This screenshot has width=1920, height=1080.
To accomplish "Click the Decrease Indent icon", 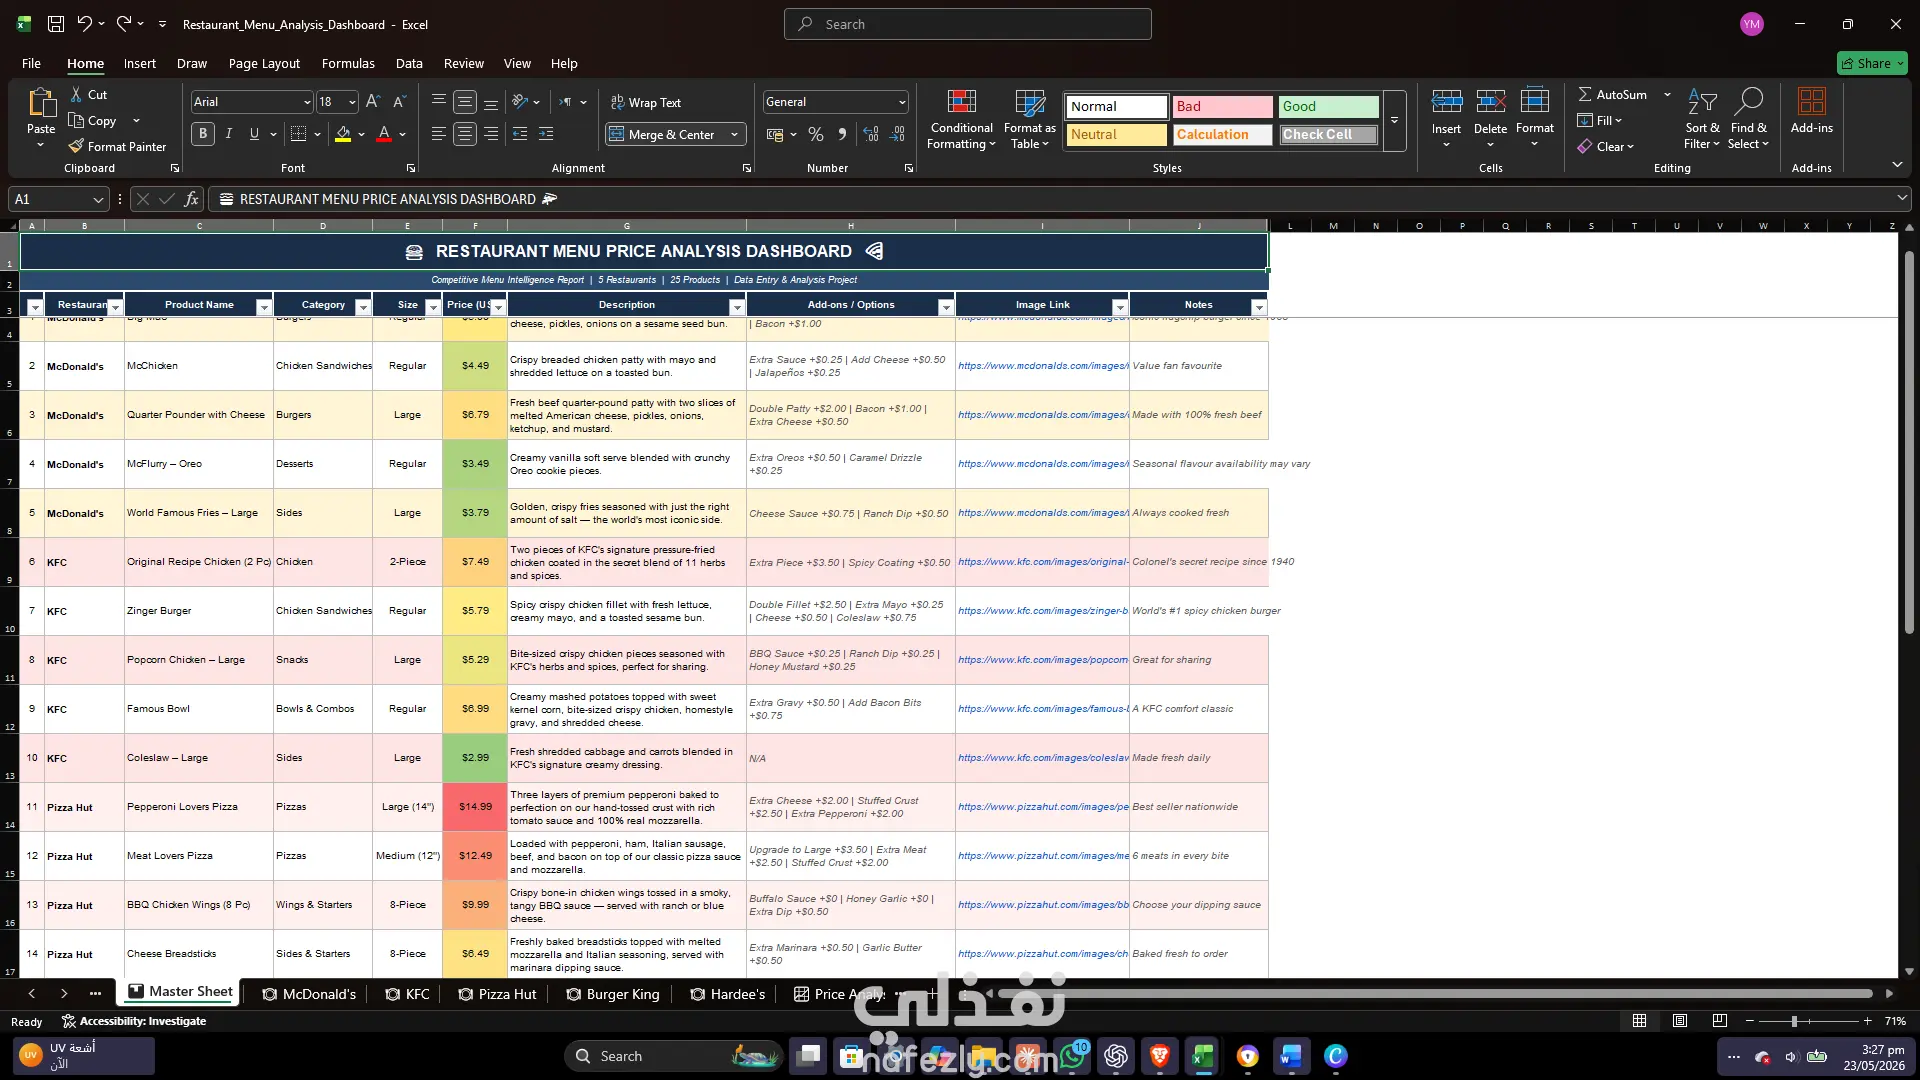I will point(520,134).
